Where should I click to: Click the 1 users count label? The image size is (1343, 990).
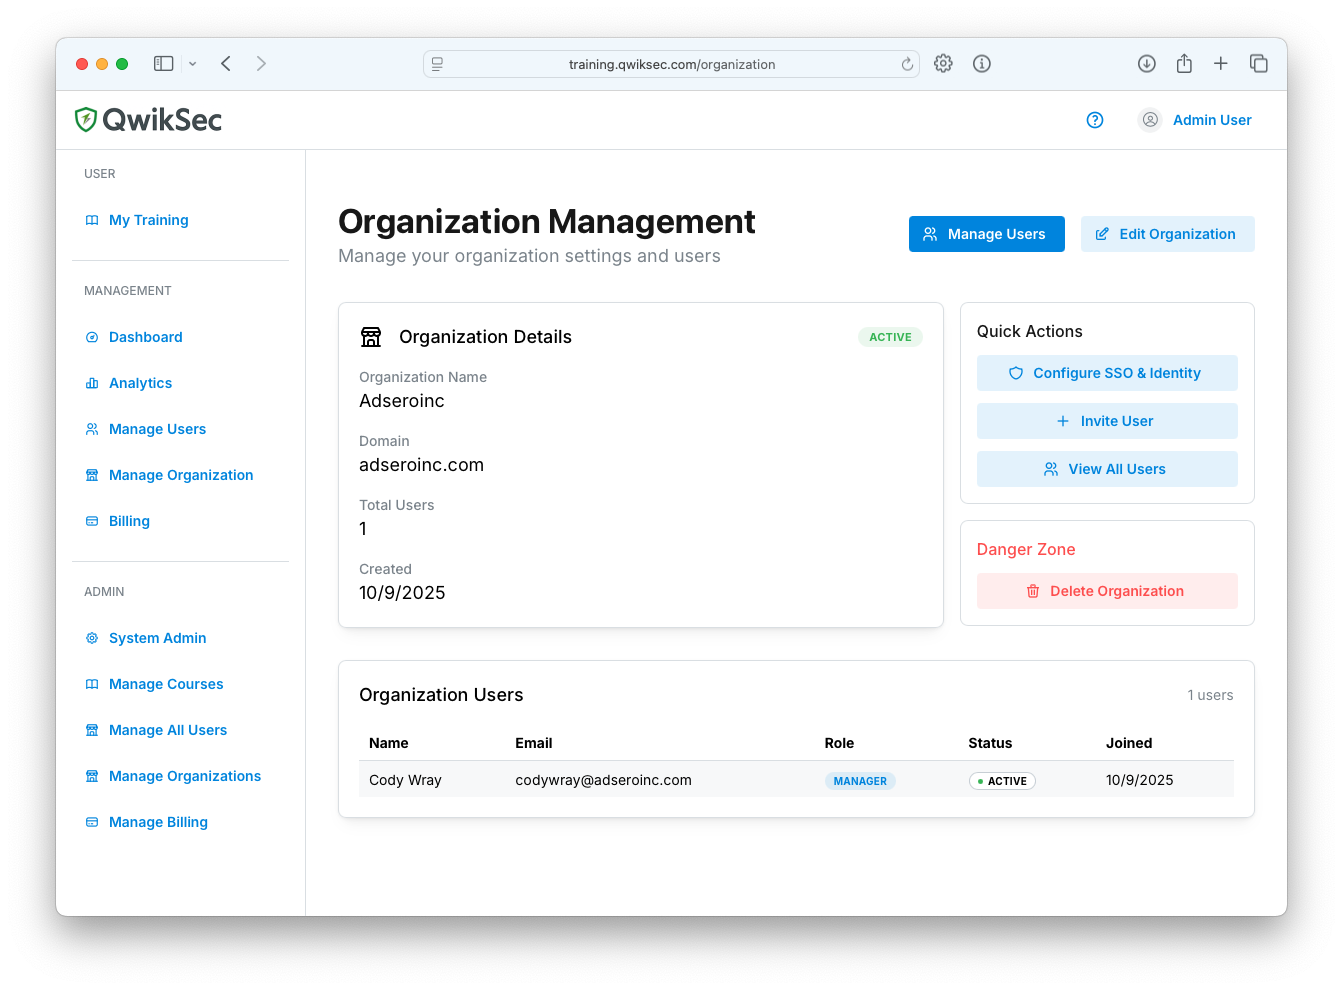[1210, 695]
